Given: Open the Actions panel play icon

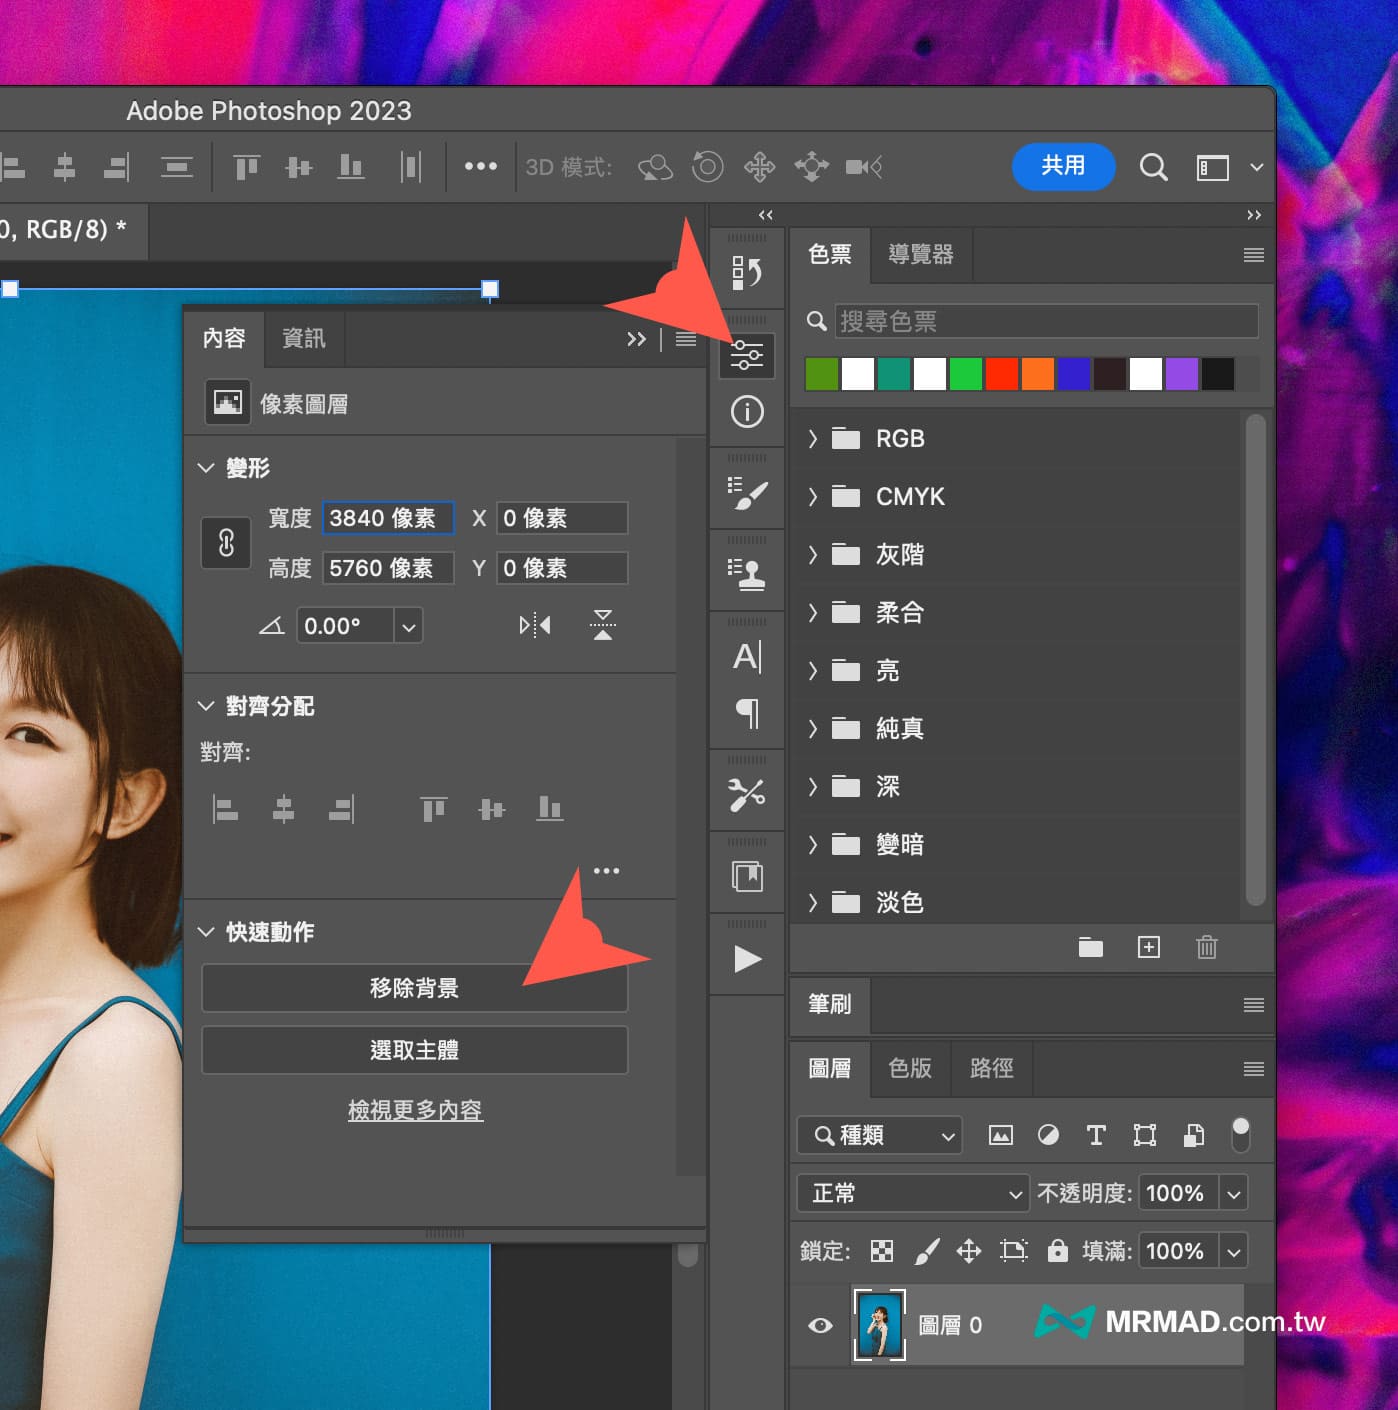Looking at the screenshot, I should click(746, 959).
